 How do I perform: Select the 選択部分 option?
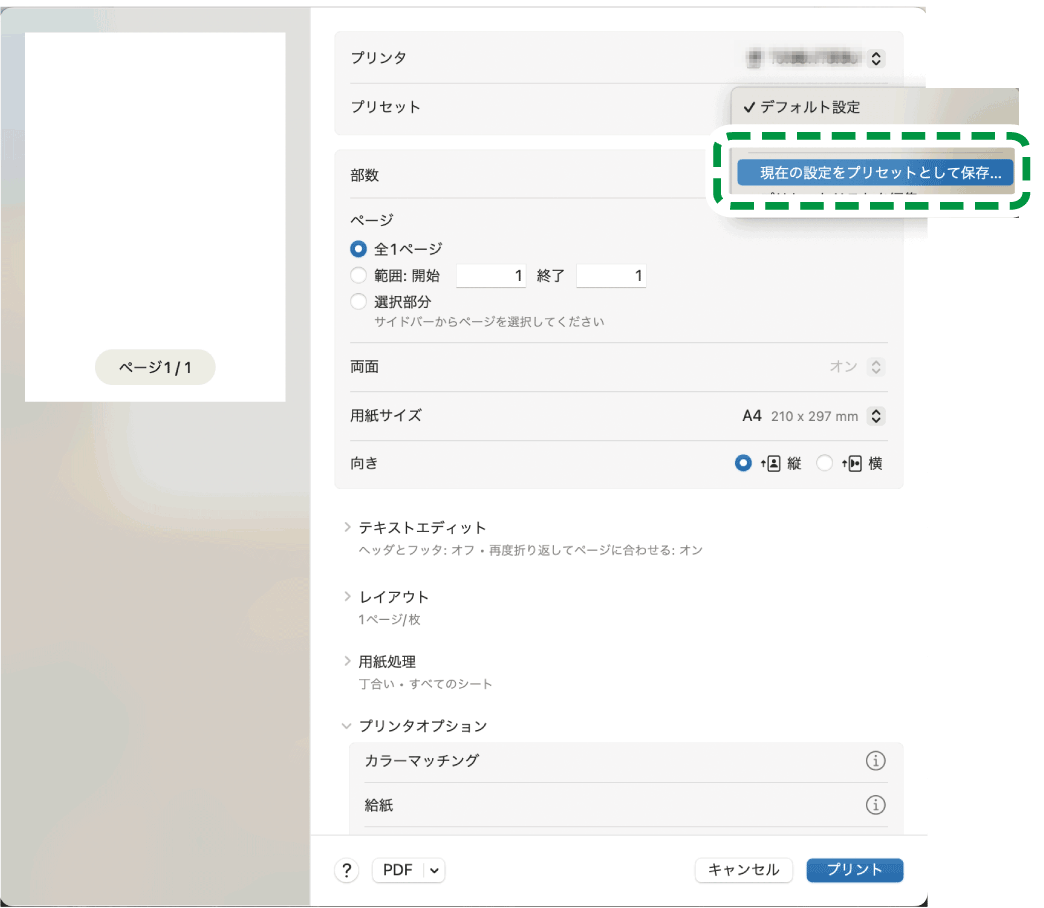click(x=358, y=301)
